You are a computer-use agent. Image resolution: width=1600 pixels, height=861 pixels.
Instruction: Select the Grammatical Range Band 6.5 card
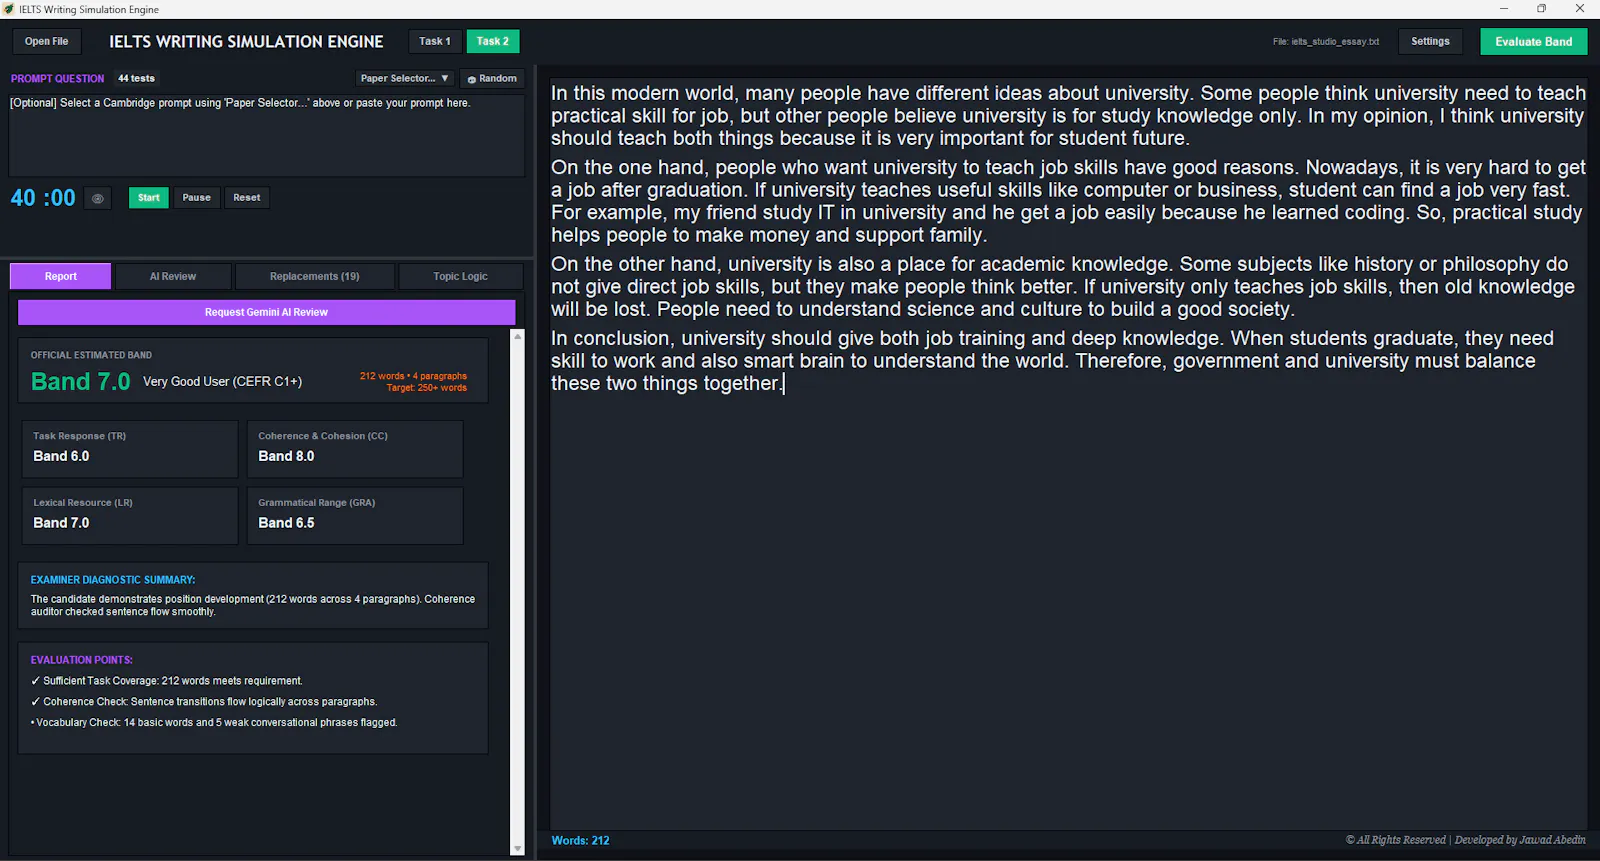[355, 515]
